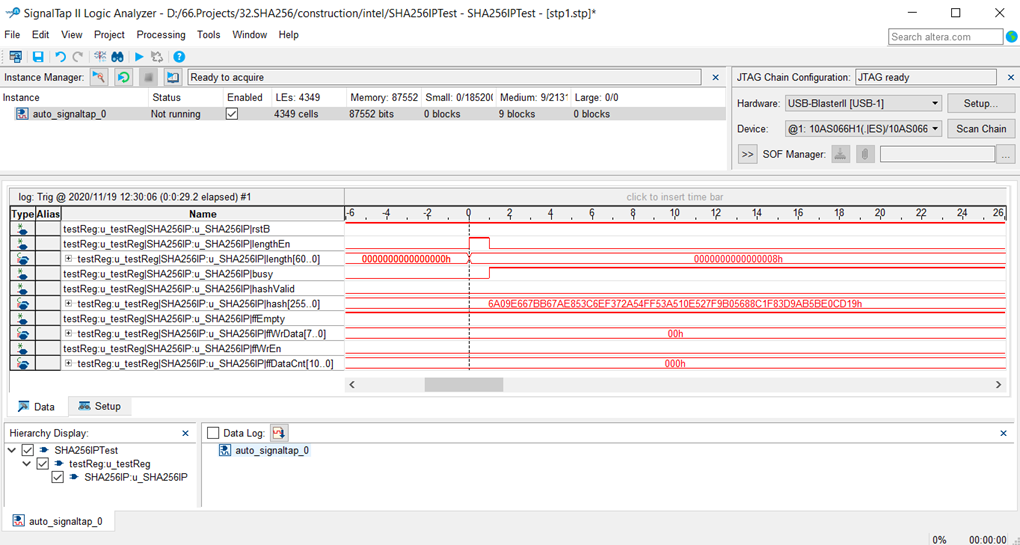Open the Edit menu

point(40,34)
